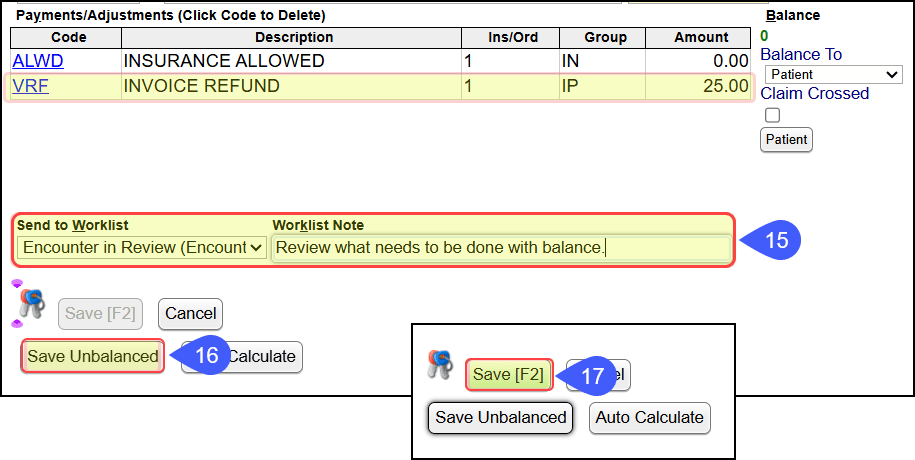Click the step 17 callout marker
Viewport: 915px width, 460px height.
point(586,375)
